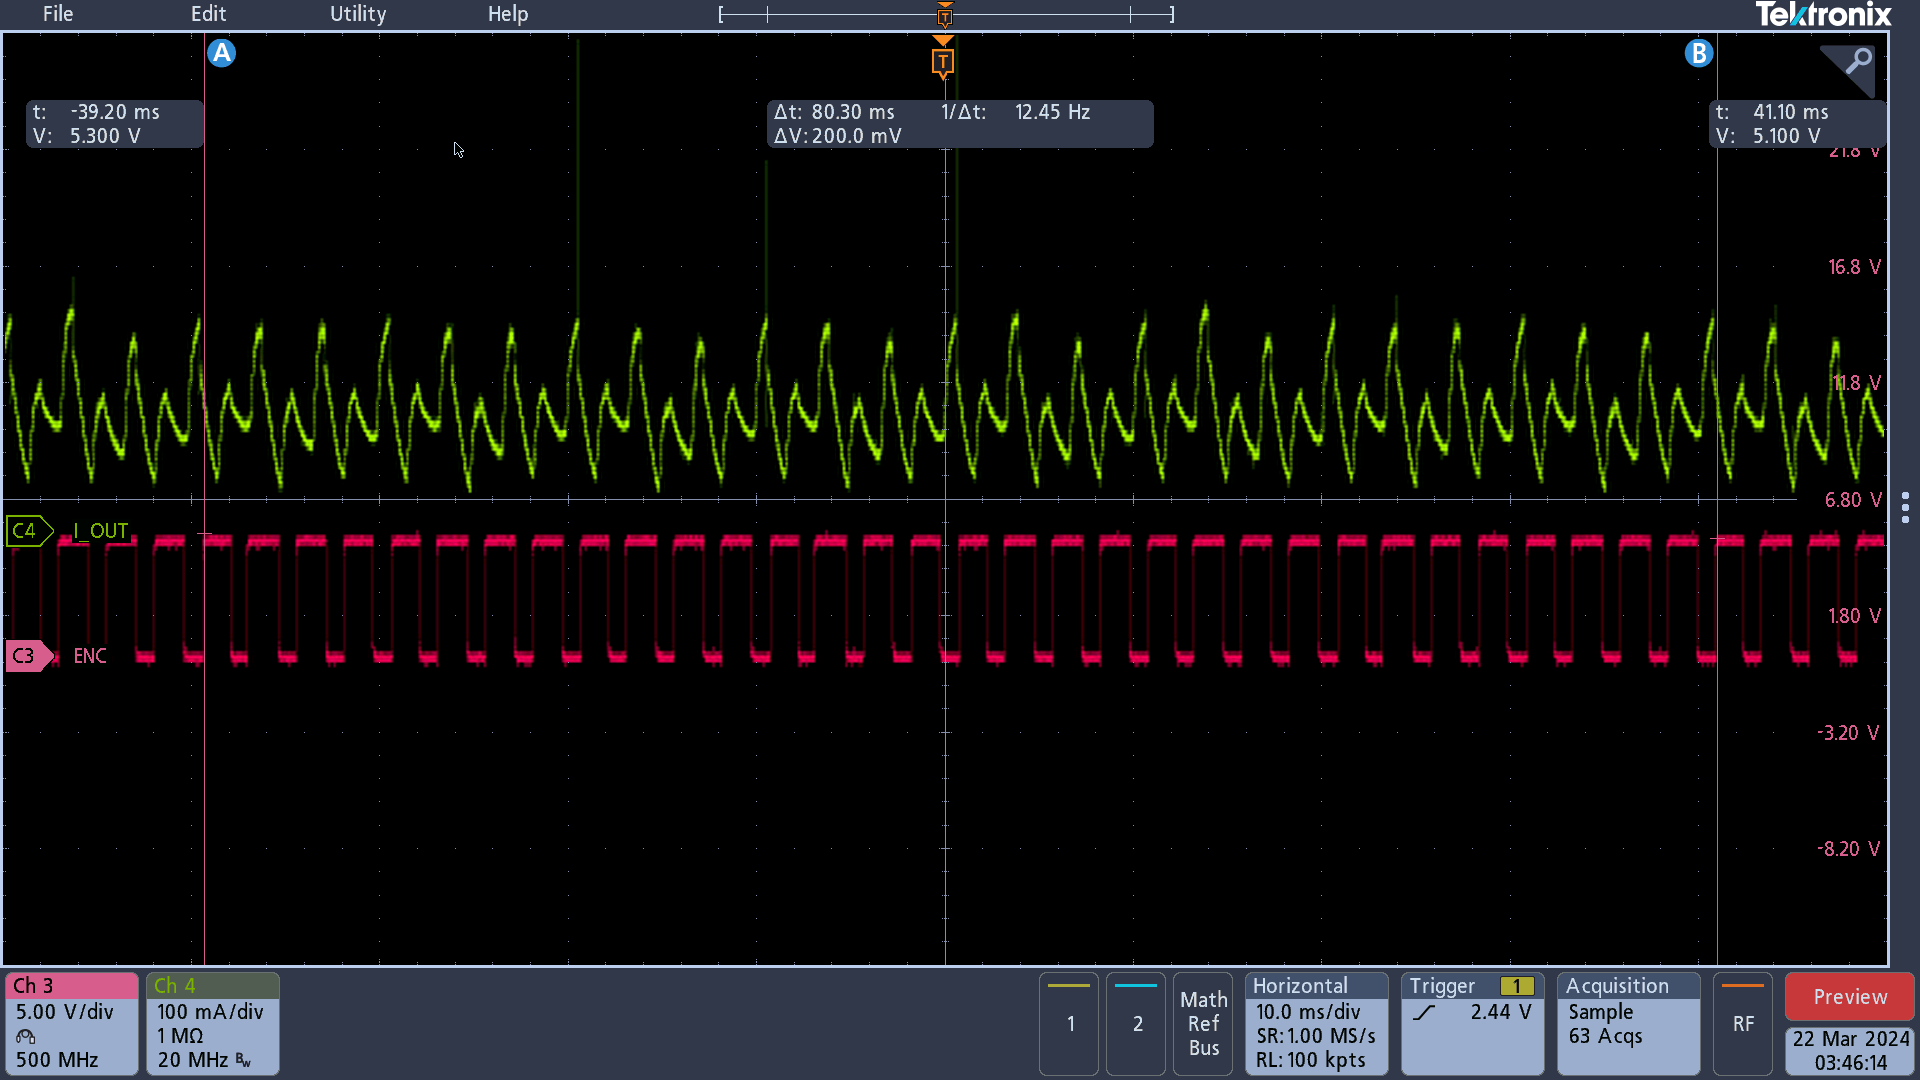Open the Trigger settings badge
Image resolution: width=1920 pixels, height=1080 pixels.
(x=1471, y=1023)
